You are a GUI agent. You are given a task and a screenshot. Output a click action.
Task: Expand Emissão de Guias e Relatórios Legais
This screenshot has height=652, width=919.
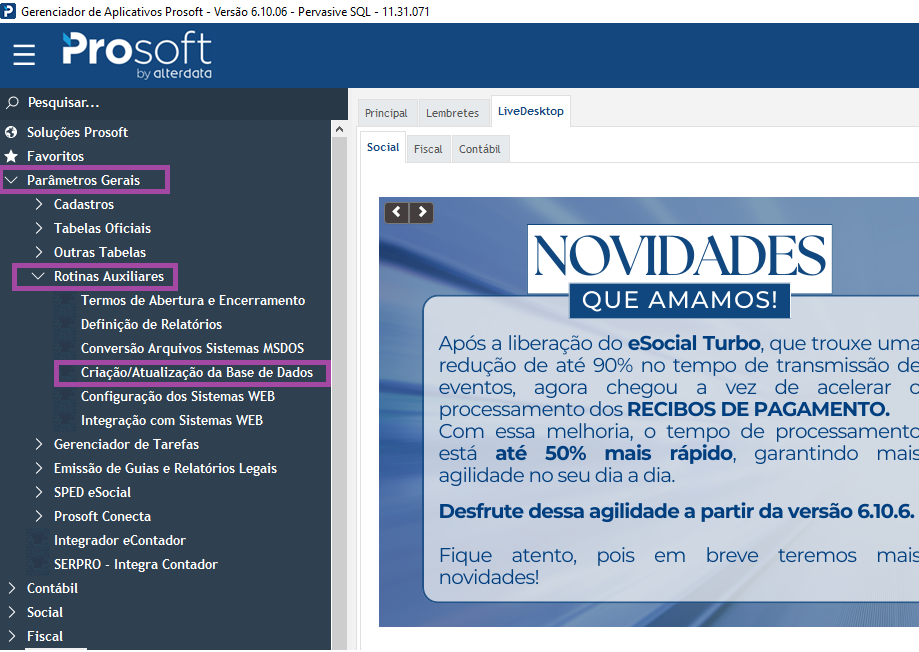[x=39, y=468]
